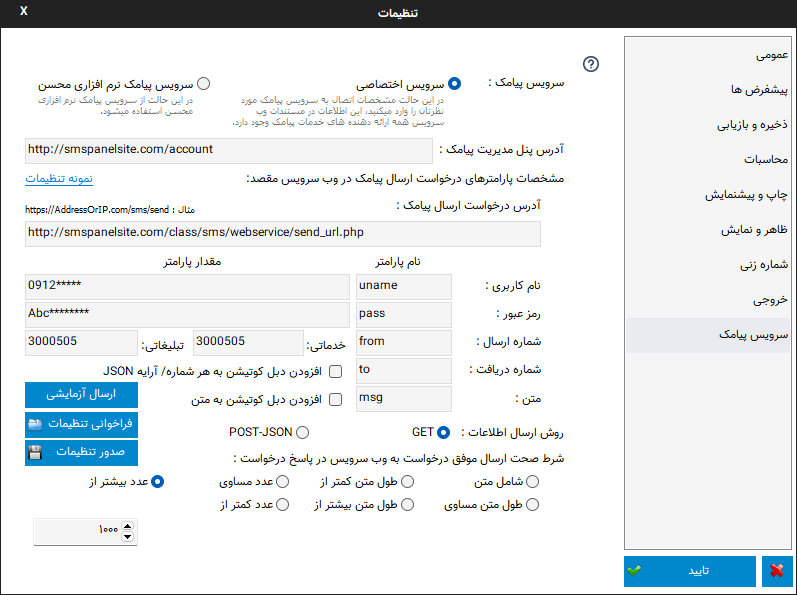Open the شماره زنی section
This screenshot has width=797, height=595.
[708, 265]
